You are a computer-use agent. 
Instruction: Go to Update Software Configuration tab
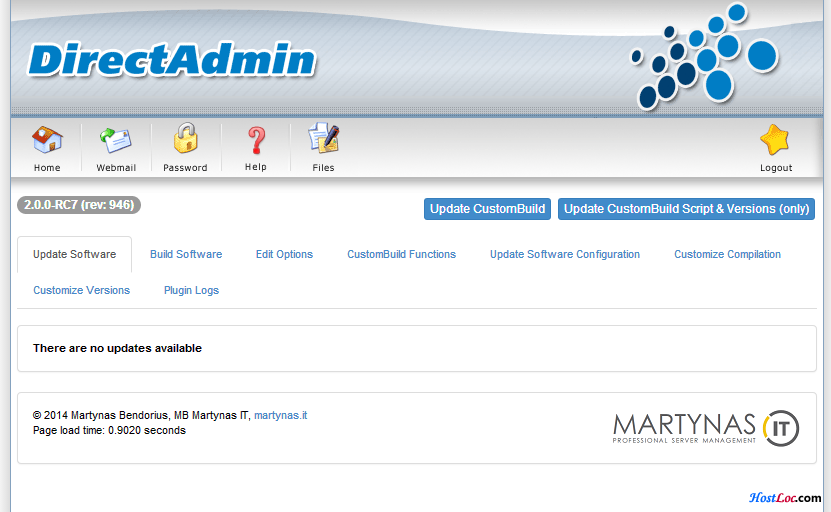[x=564, y=254]
